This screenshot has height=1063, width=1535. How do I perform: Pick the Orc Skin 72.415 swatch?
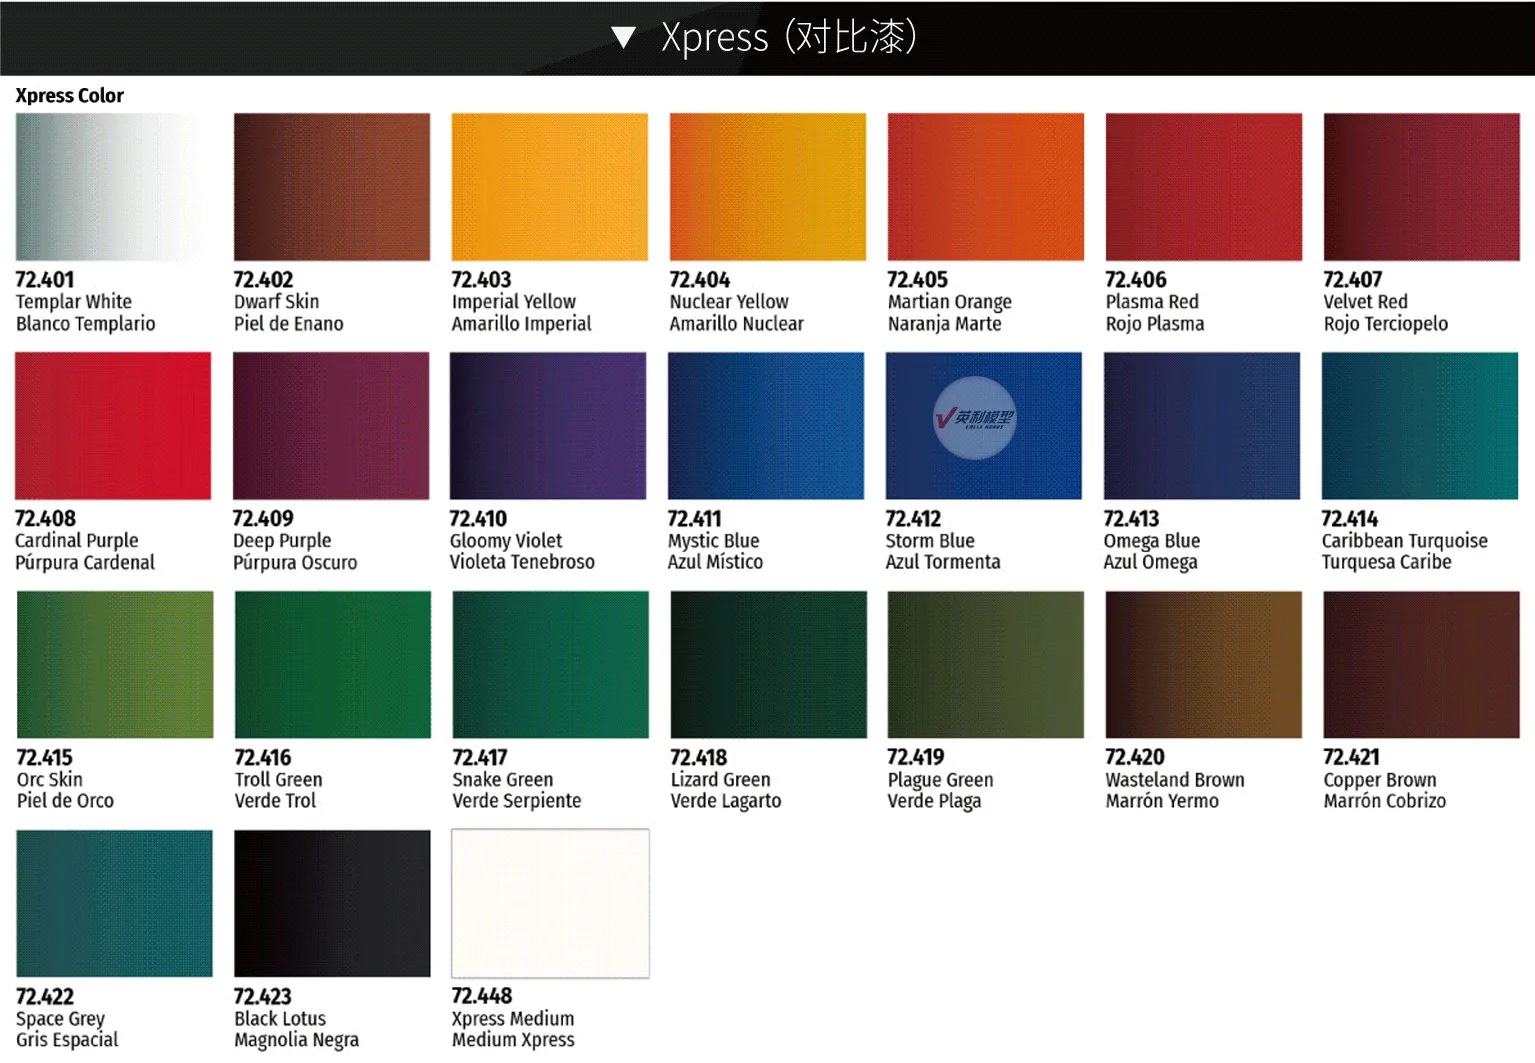[115, 665]
